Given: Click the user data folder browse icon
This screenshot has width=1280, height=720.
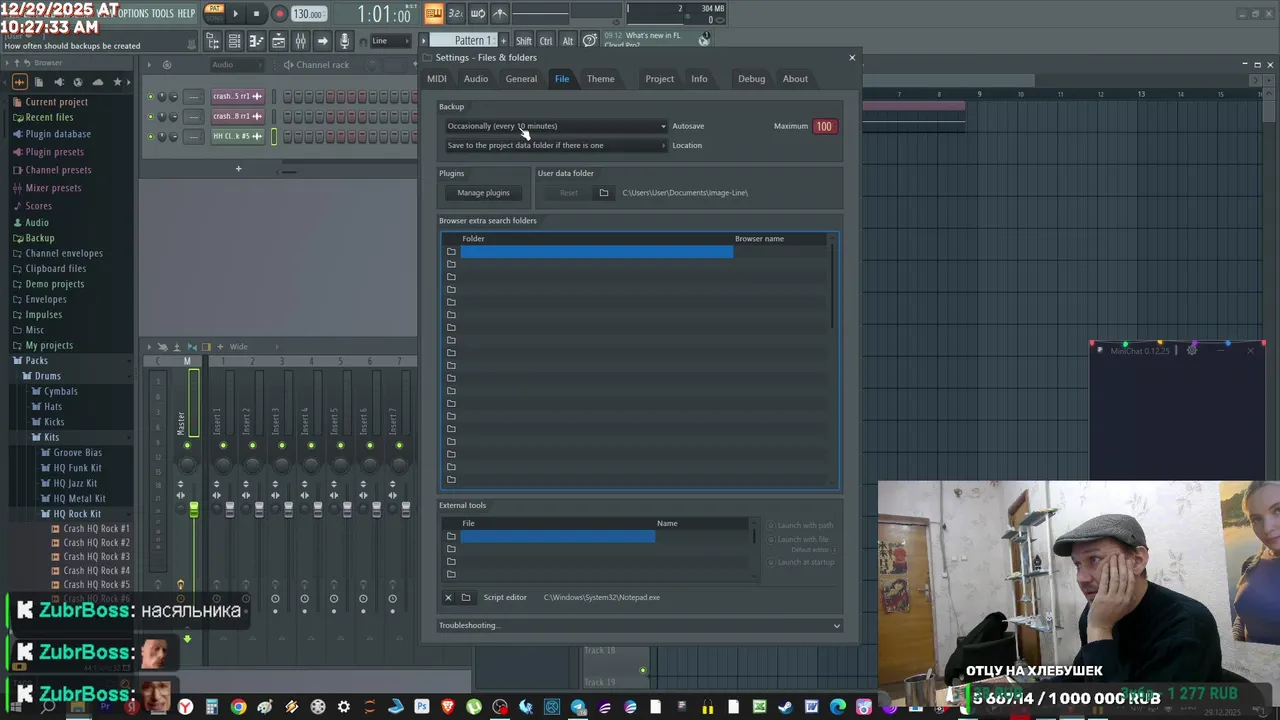Looking at the screenshot, I should click(x=603, y=193).
